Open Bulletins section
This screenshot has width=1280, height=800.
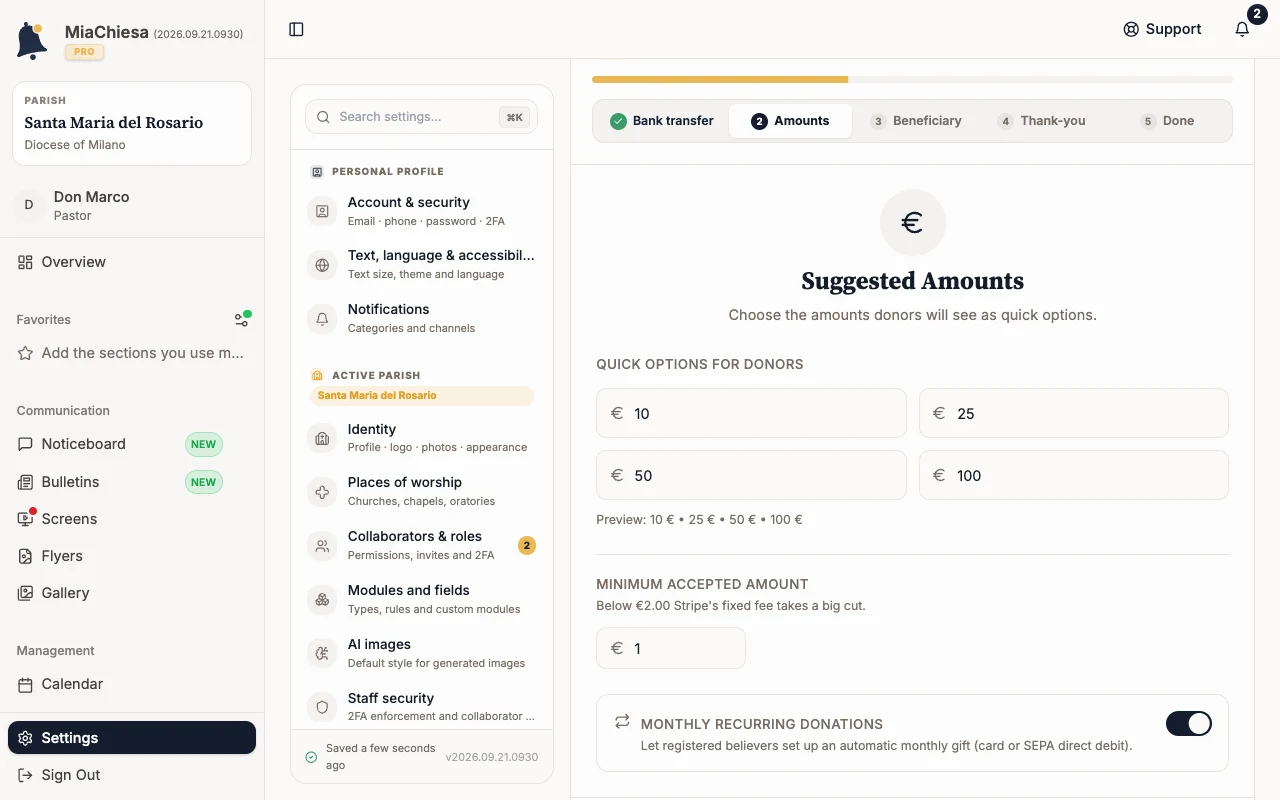[x=132, y=482]
